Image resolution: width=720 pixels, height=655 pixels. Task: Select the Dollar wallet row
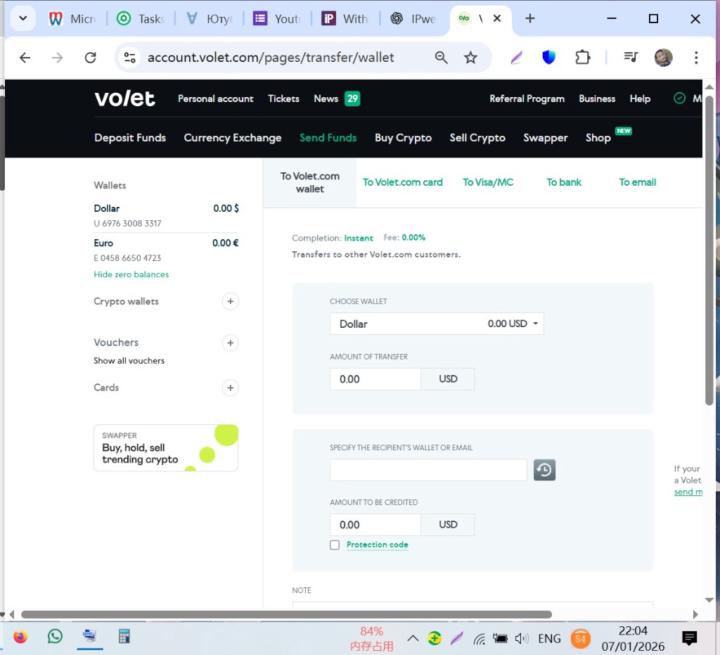tap(166, 215)
